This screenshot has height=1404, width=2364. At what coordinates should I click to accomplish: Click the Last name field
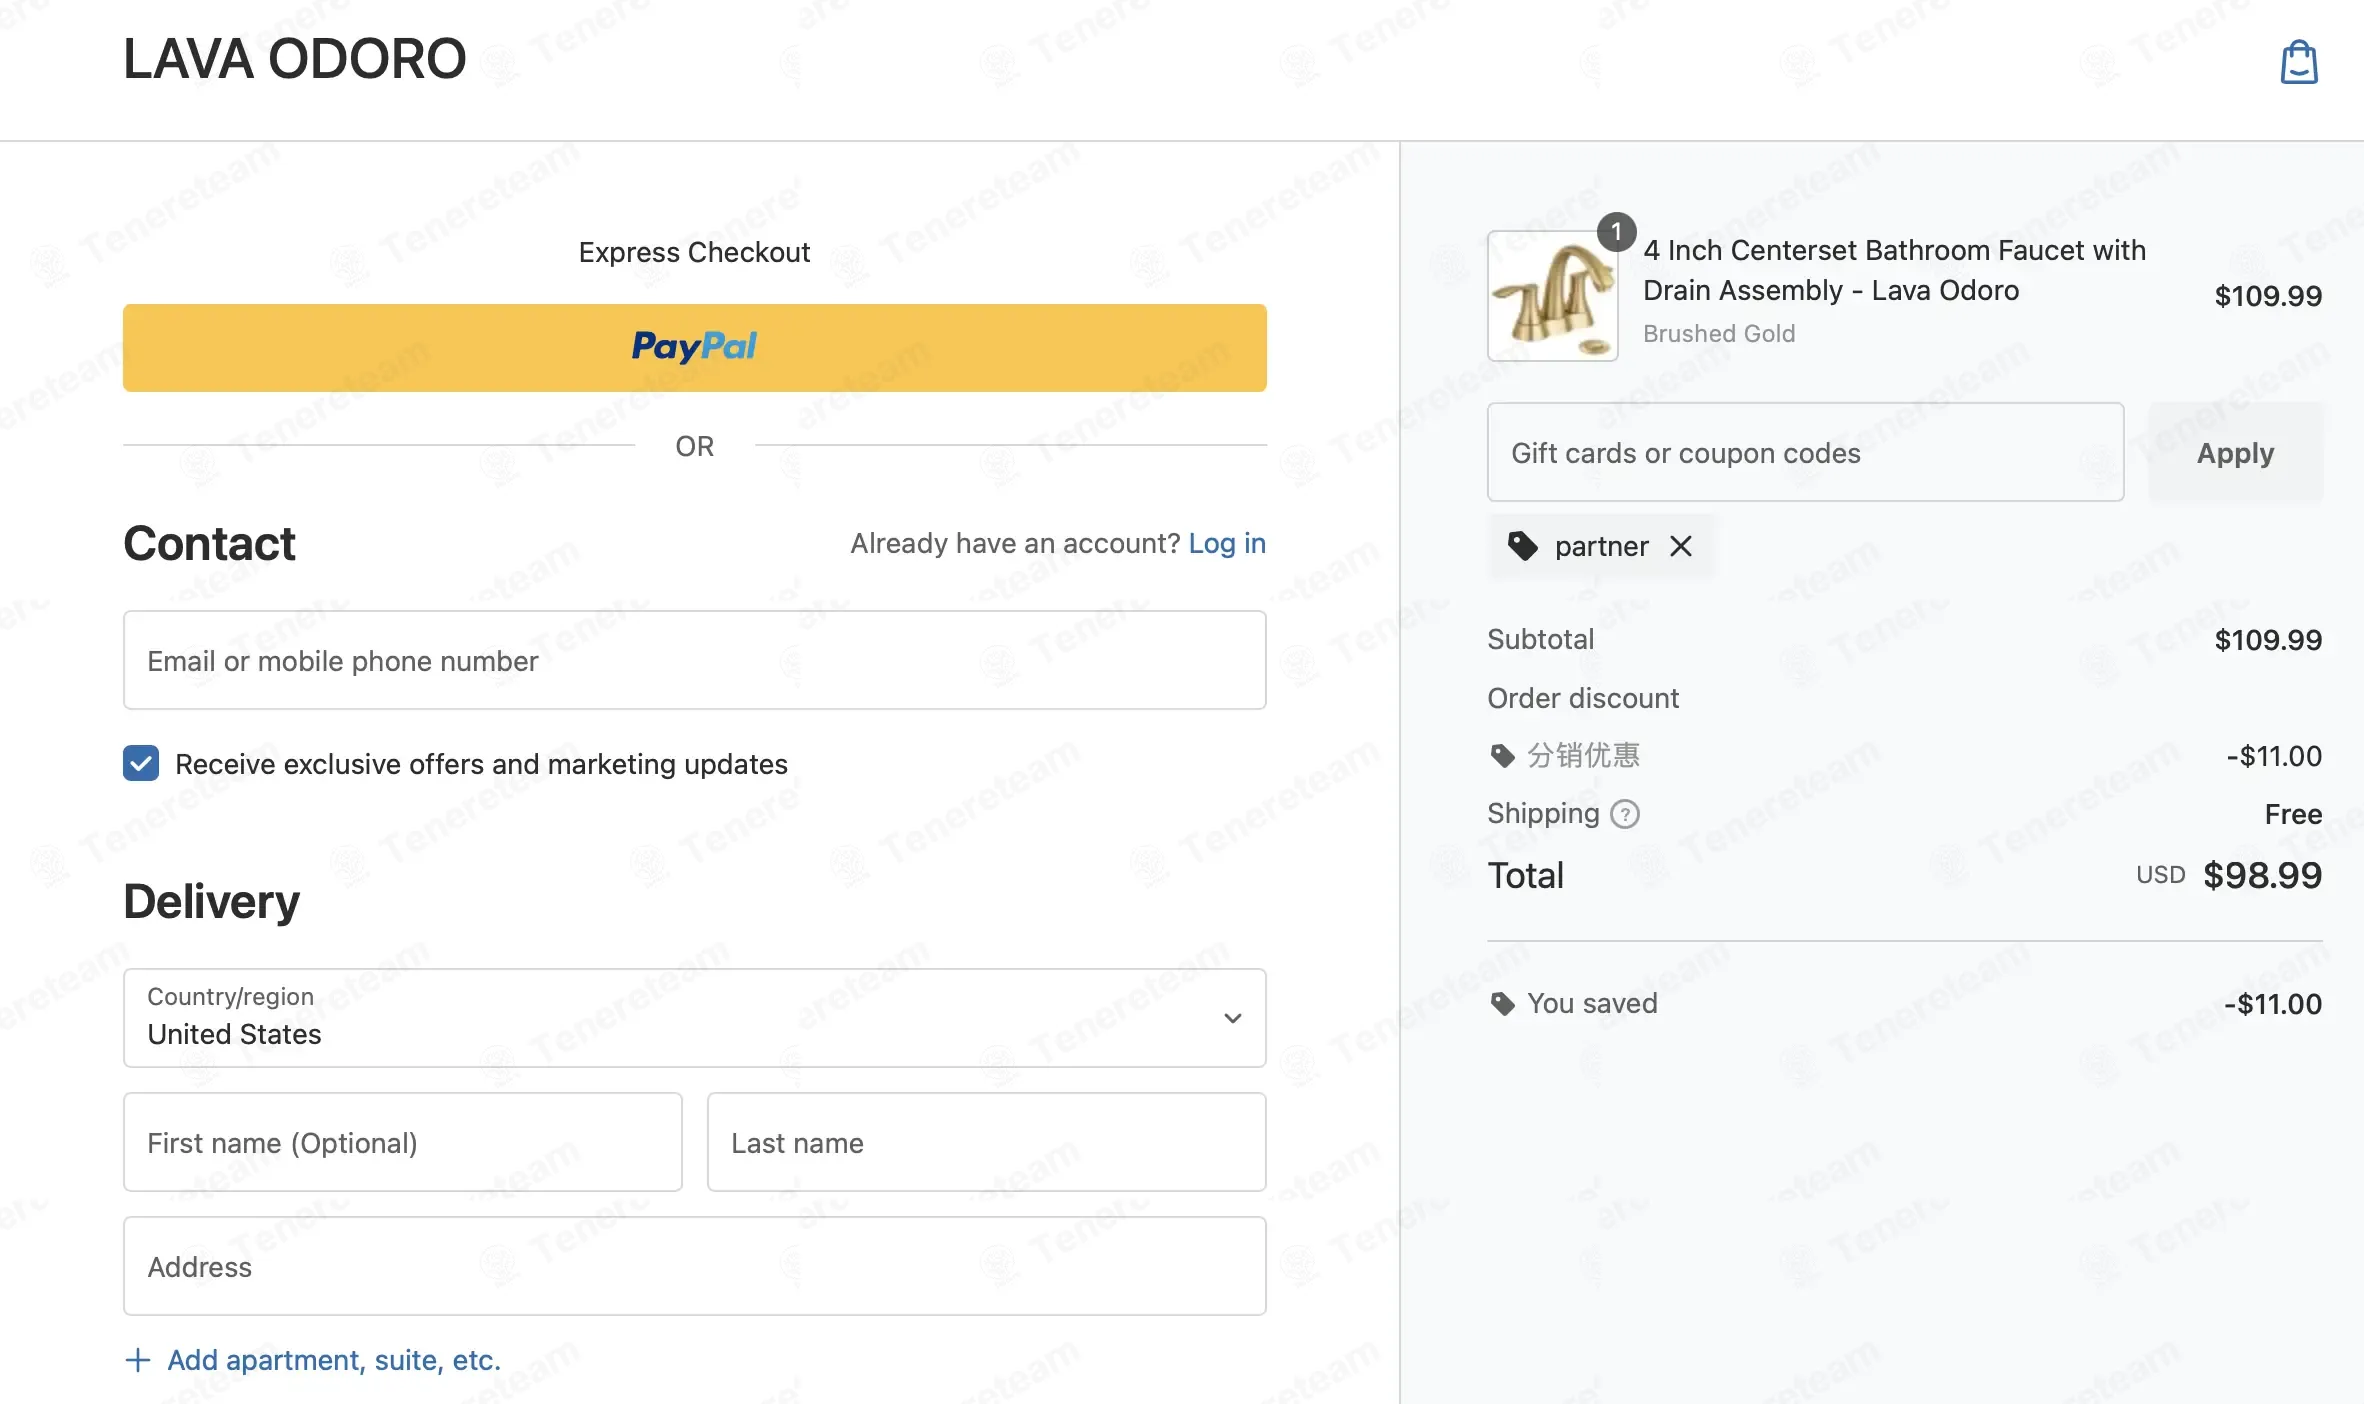[x=986, y=1142]
